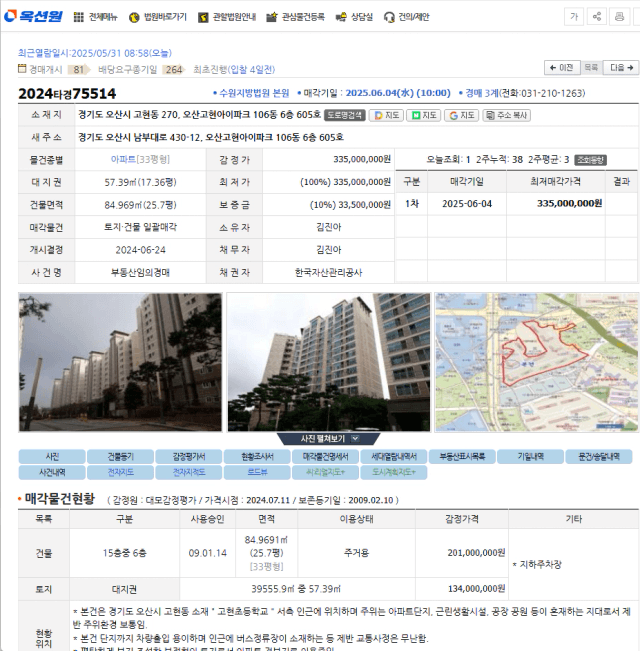Click the share icon

click(597, 17)
